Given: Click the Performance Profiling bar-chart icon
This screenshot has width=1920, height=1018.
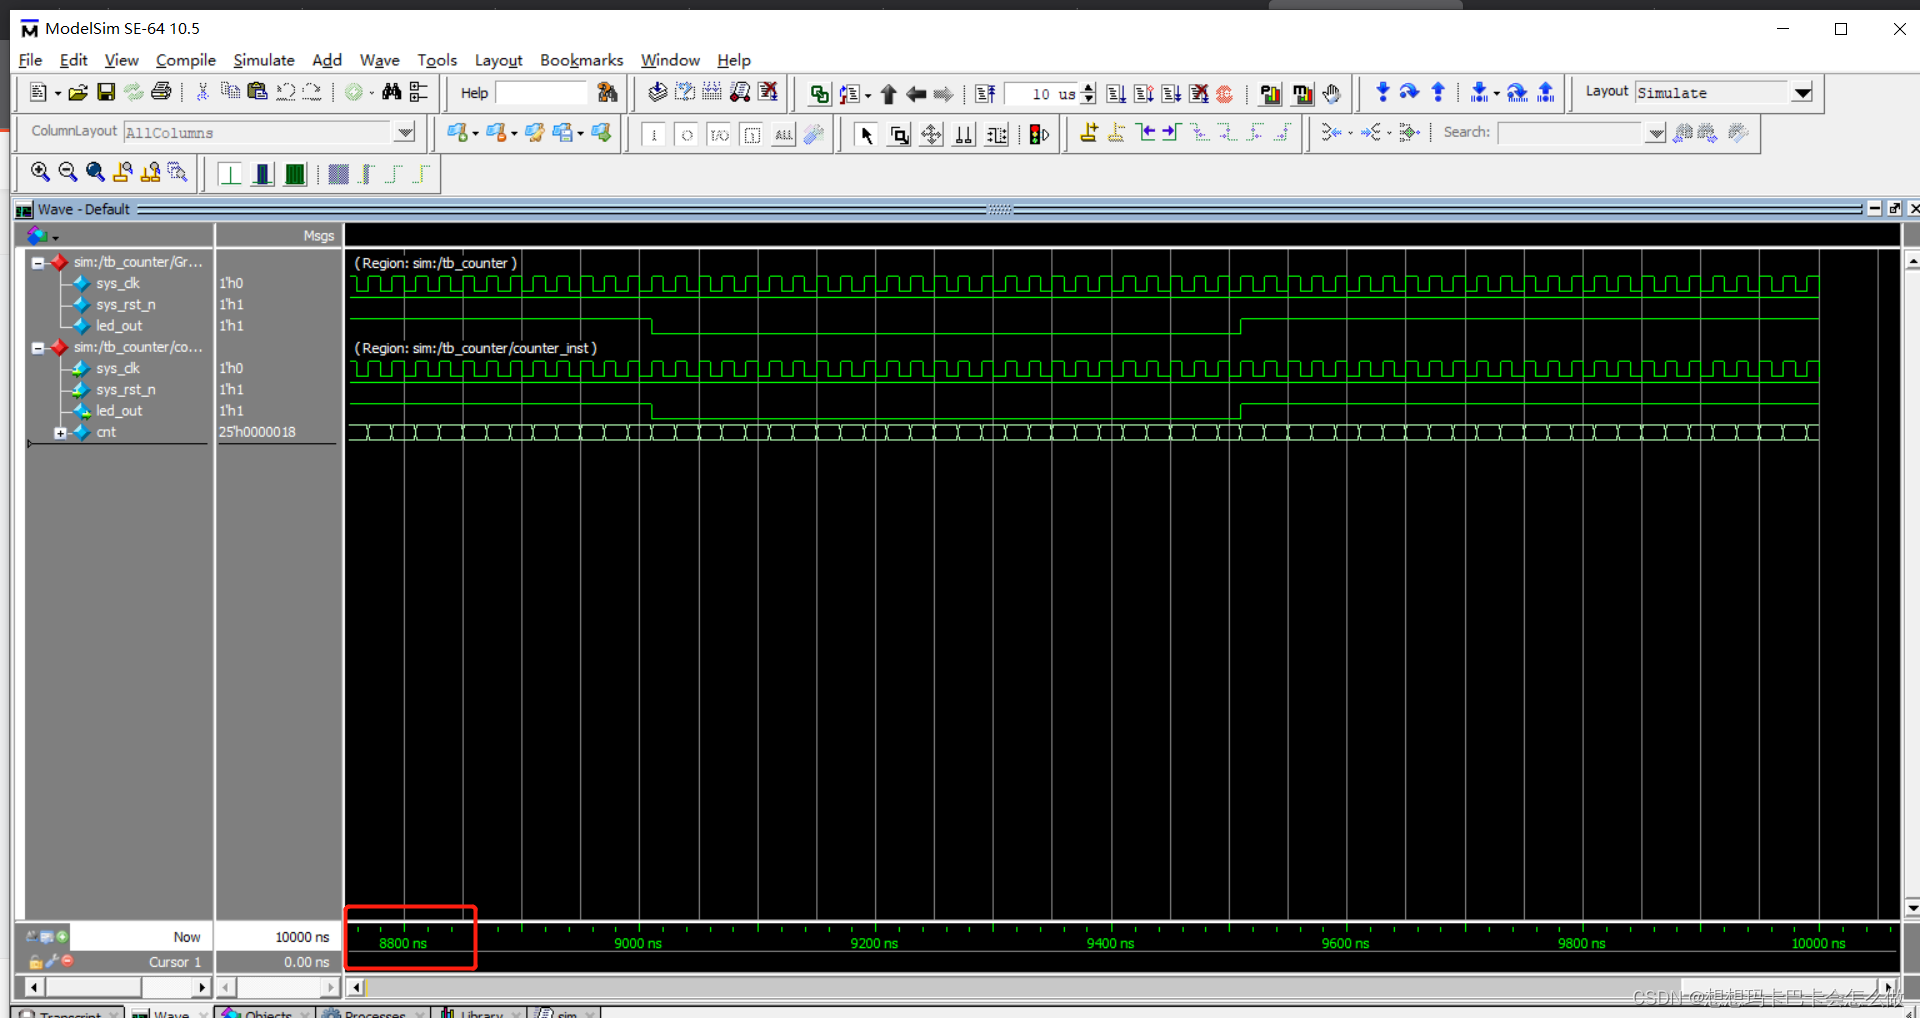Looking at the screenshot, I should pos(1270,94).
